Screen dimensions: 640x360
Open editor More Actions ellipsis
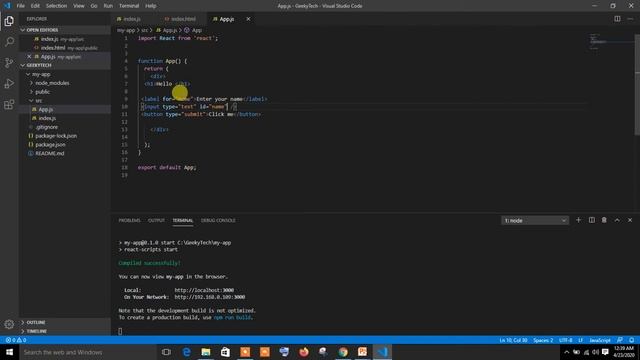(x=630, y=19)
